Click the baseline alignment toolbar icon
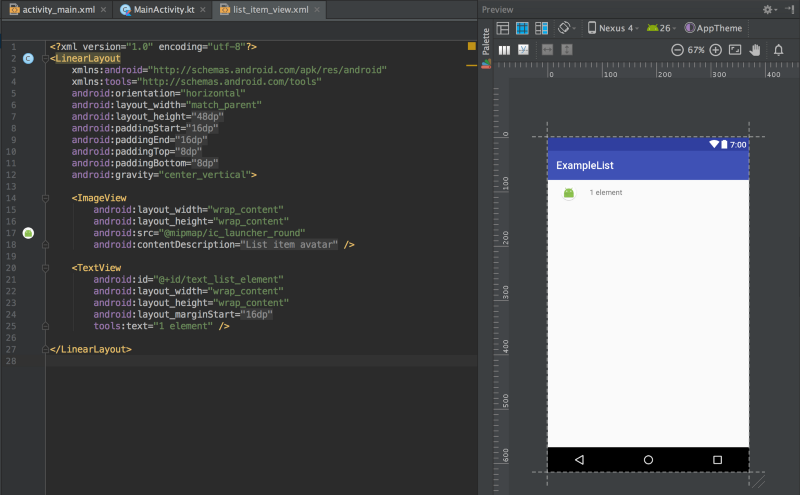Viewport: 800px width, 495px height. (x=523, y=50)
